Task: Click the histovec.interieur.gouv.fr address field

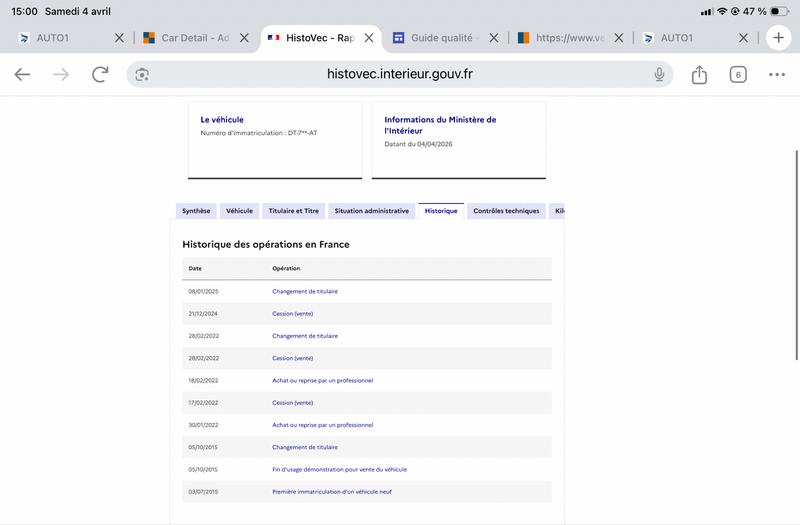Action: click(400, 75)
